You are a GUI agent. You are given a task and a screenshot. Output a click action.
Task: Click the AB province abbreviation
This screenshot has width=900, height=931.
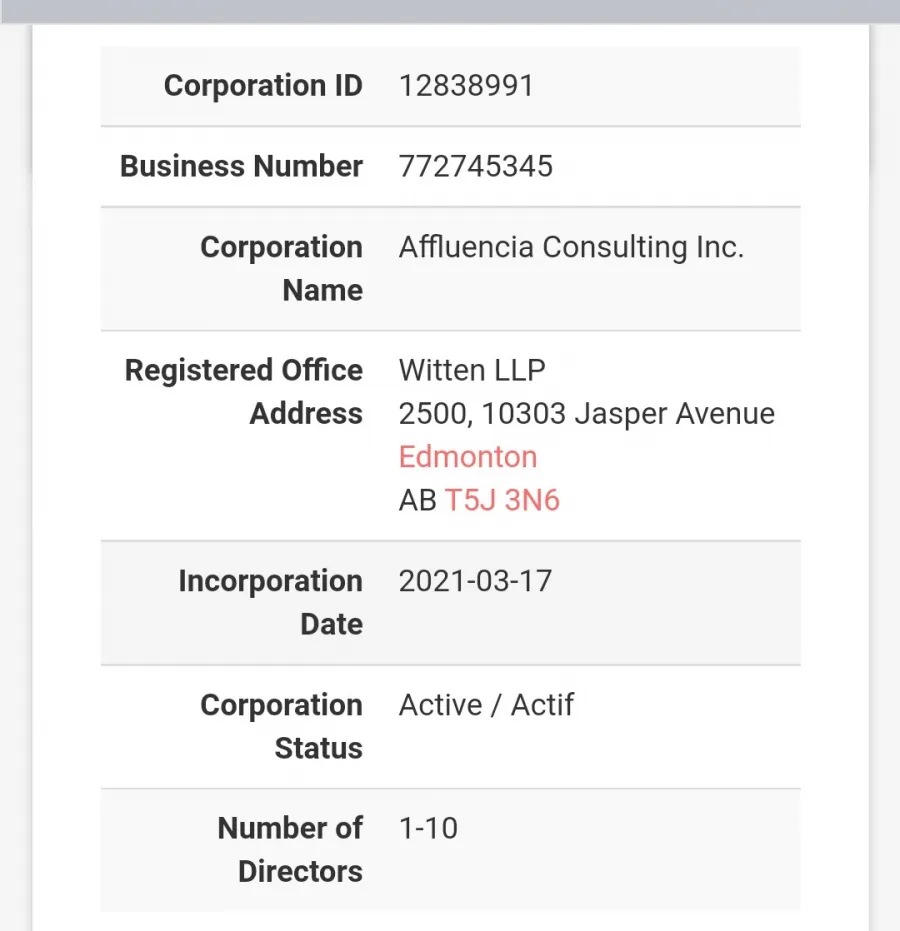(x=417, y=500)
